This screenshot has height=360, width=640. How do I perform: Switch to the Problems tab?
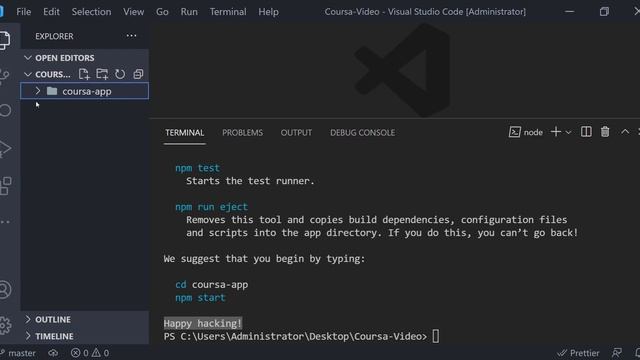242,133
